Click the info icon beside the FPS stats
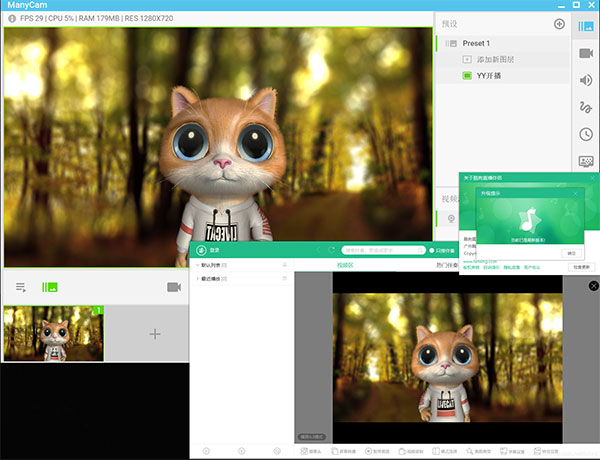The image size is (600, 460). [x=12, y=18]
